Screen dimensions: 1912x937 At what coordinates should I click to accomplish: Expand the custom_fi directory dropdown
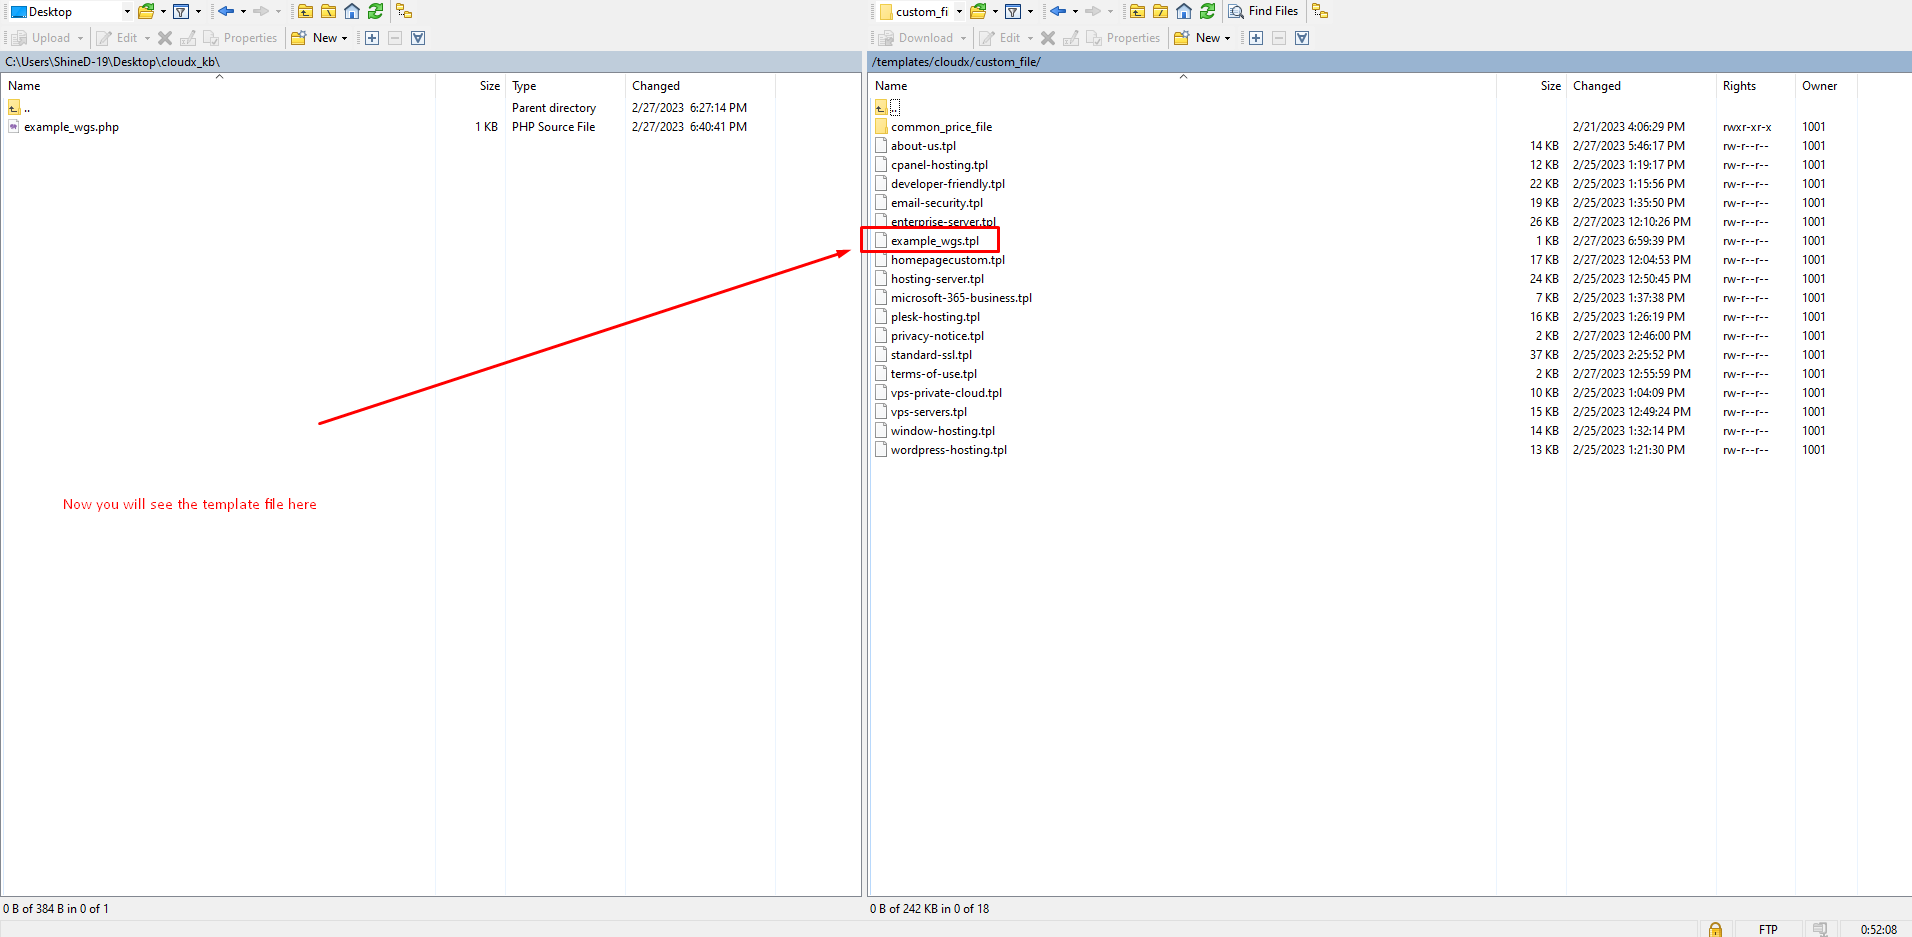point(958,12)
